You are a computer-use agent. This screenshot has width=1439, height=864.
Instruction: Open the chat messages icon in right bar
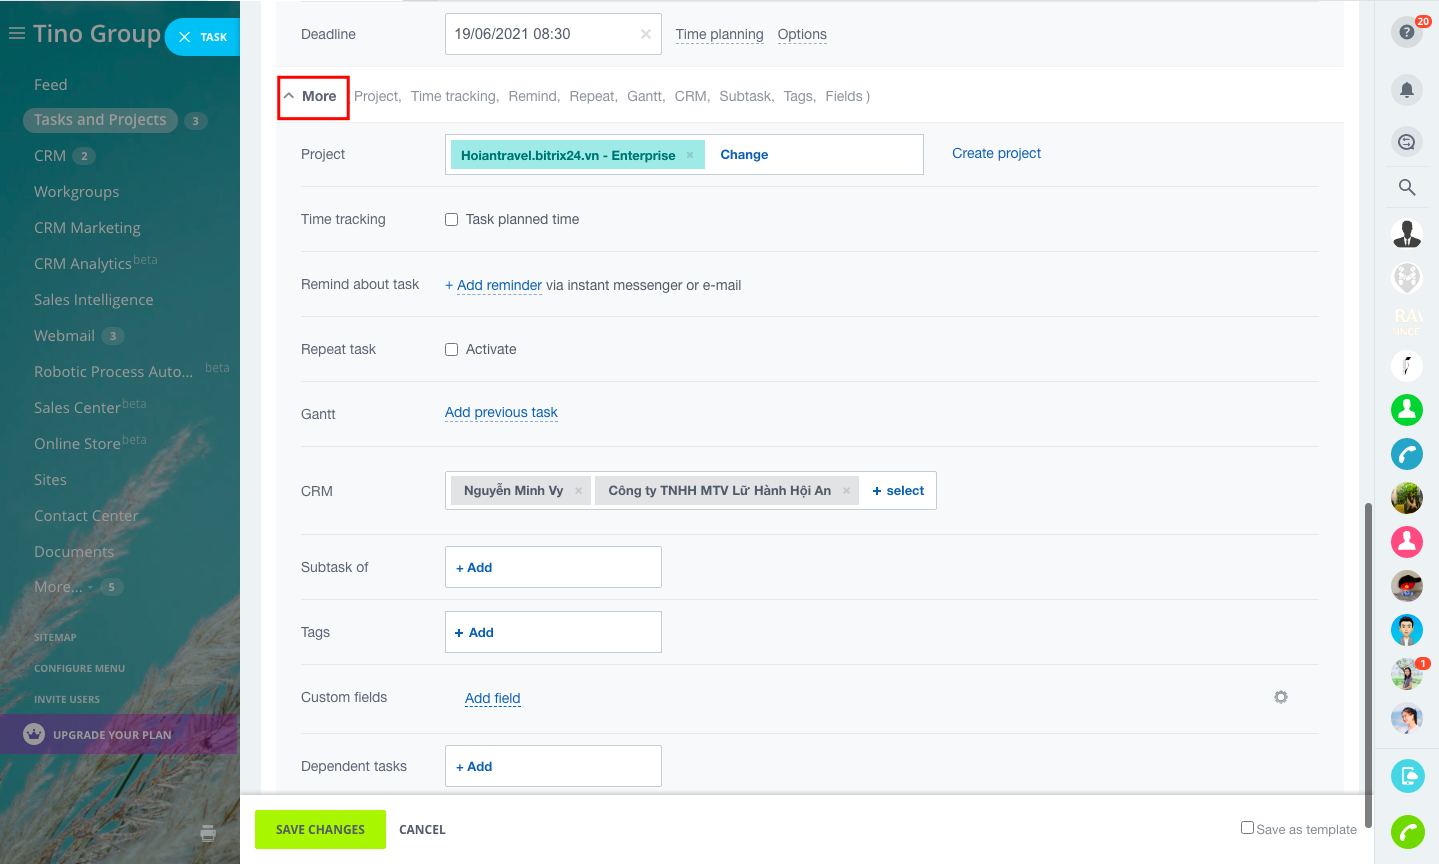point(1407,142)
